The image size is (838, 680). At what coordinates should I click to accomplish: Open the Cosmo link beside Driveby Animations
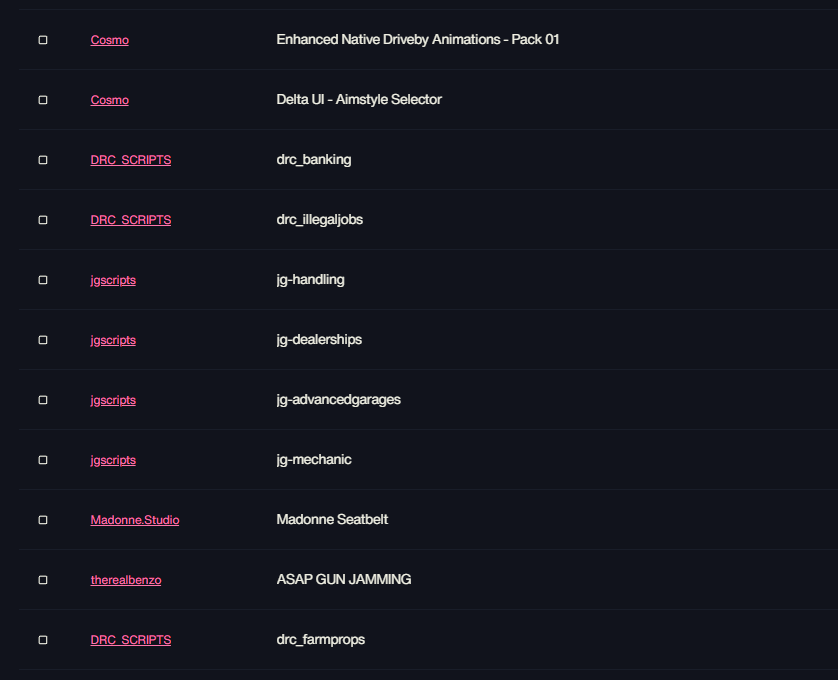[x=110, y=40]
